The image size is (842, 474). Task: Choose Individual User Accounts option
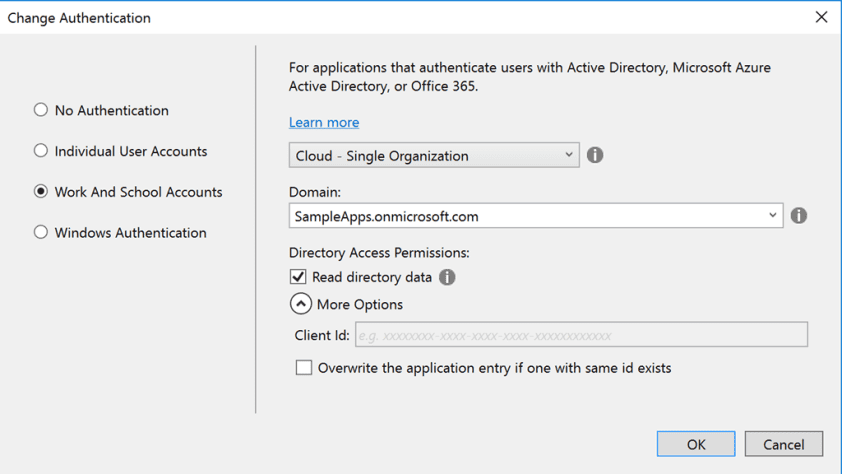click(41, 151)
